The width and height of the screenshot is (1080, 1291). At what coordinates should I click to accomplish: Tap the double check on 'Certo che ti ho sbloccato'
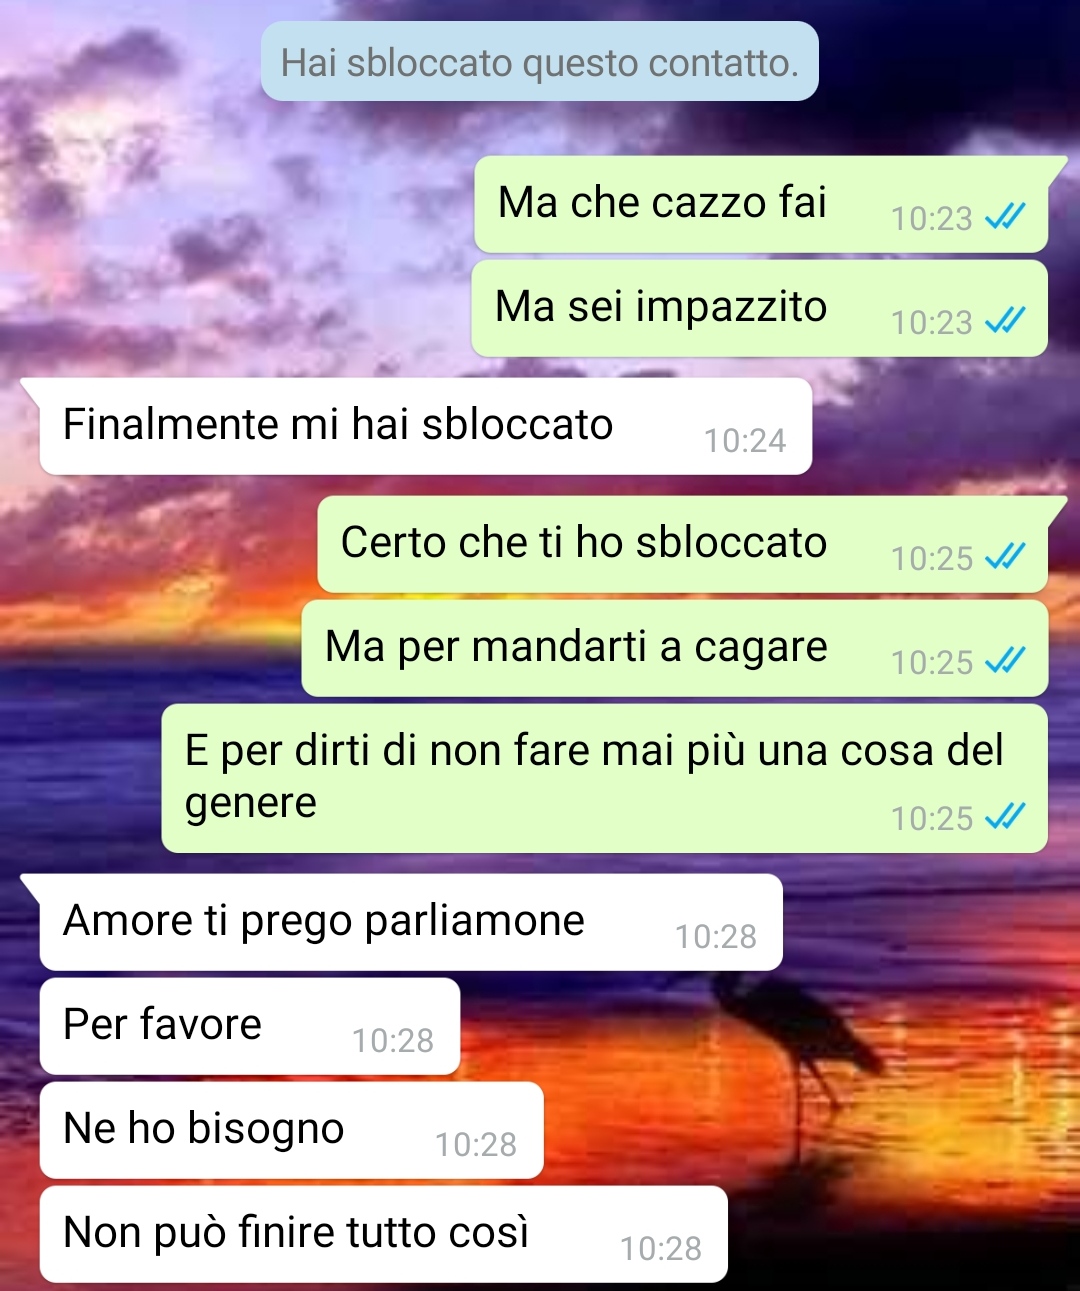tap(1005, 556)
